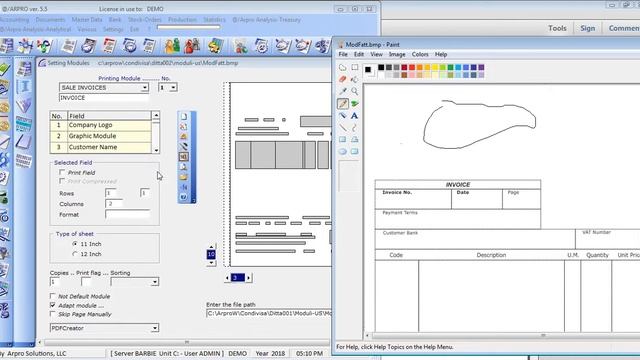Choose the Fill With Color bucket tool

[355, 79]
